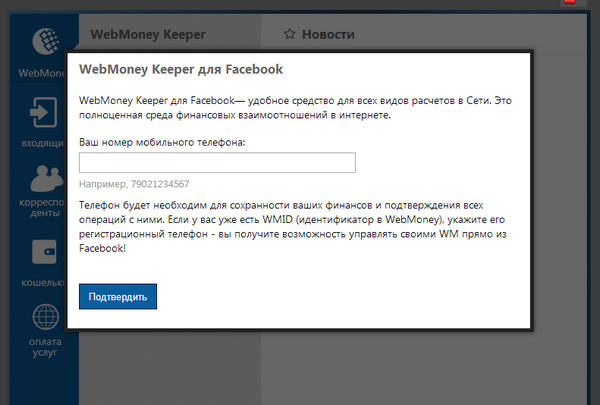Select the Новости heading tab

coord(328,34)
